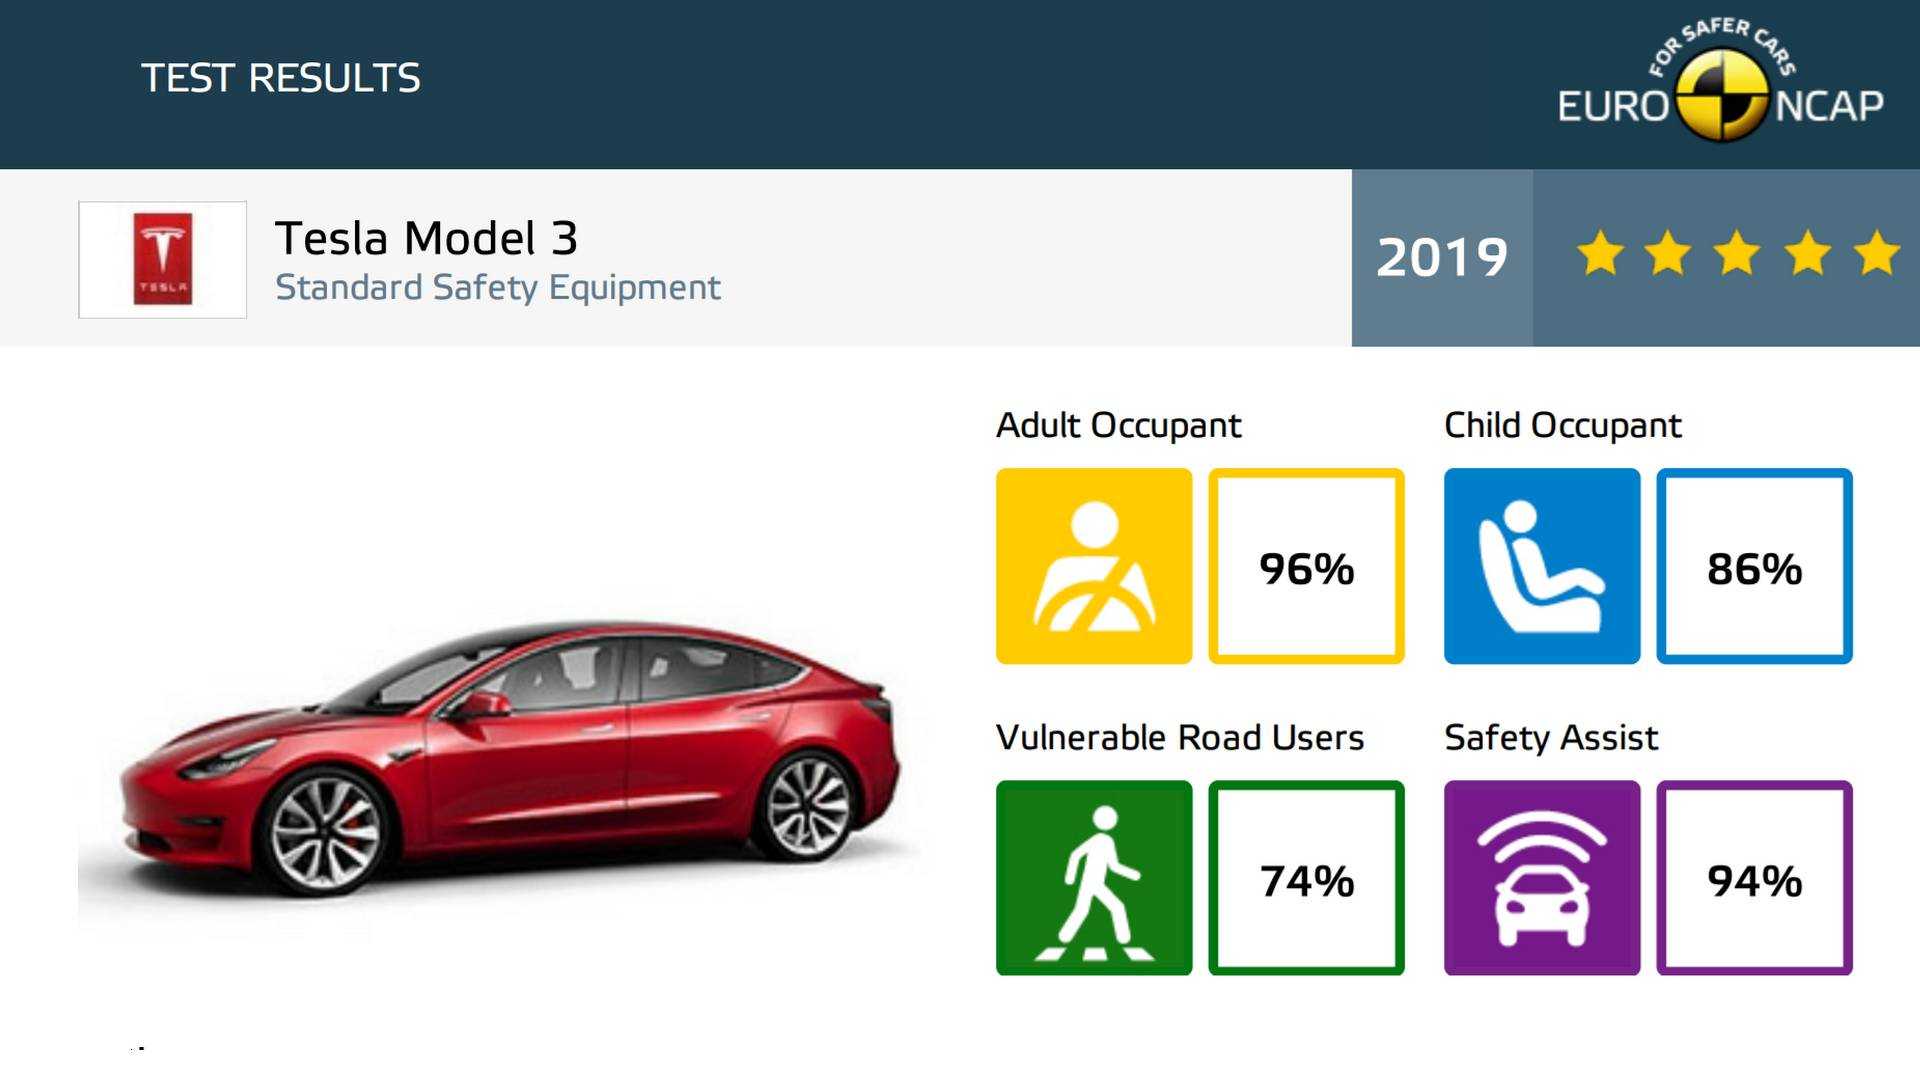Select the yellow Adult Occupant icon
This screenshot has height=1080, width=1920.
pyautogui.click(x=1094, y=566)
